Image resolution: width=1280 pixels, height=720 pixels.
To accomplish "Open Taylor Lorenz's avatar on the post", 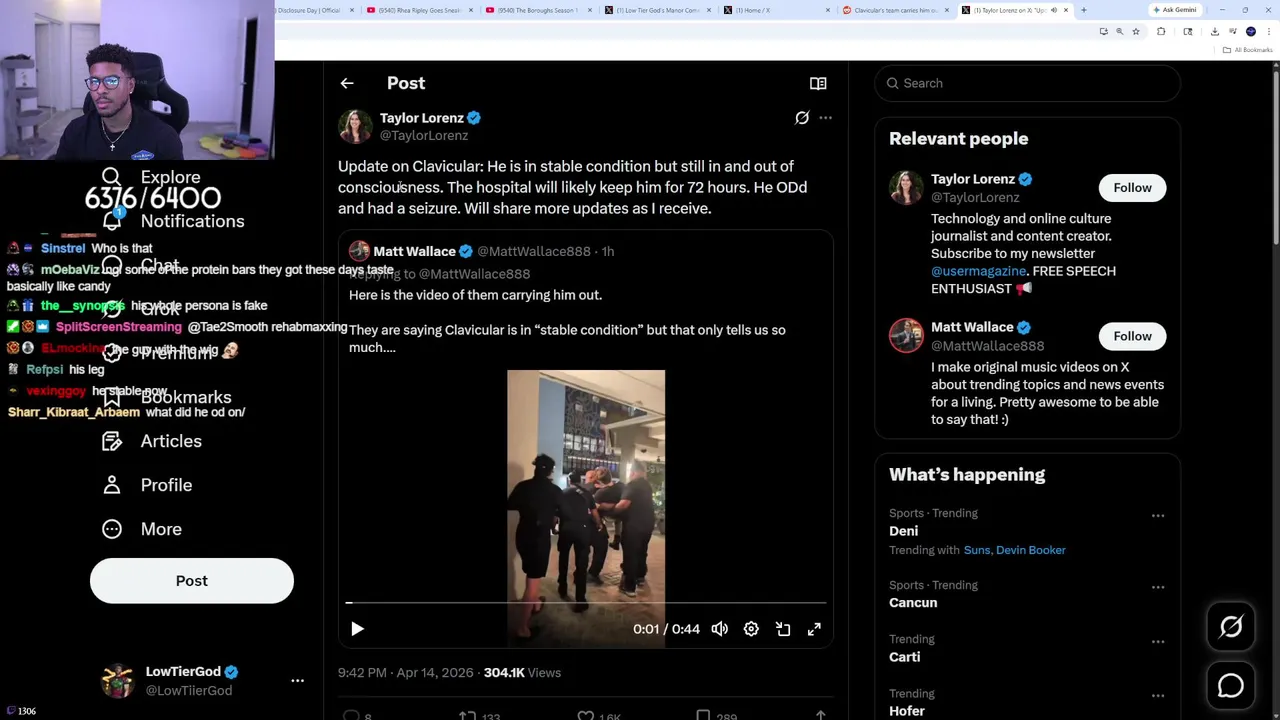I will (x=355, y=126).
